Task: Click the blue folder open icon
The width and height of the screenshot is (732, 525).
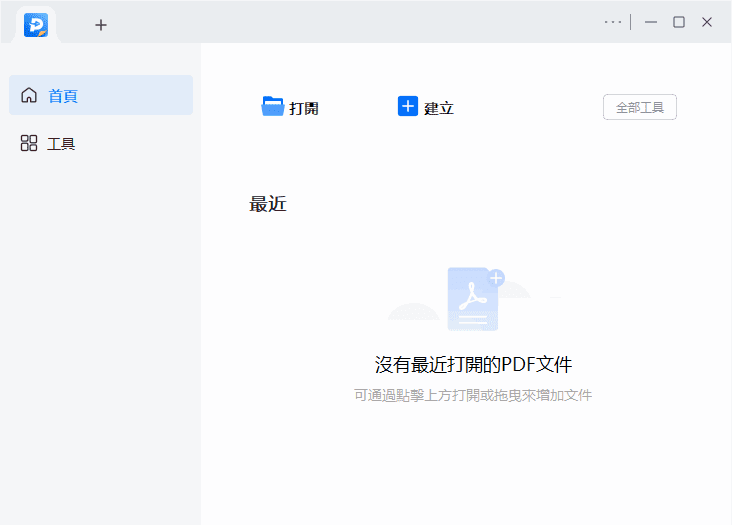Action: [x=273, y=106]
